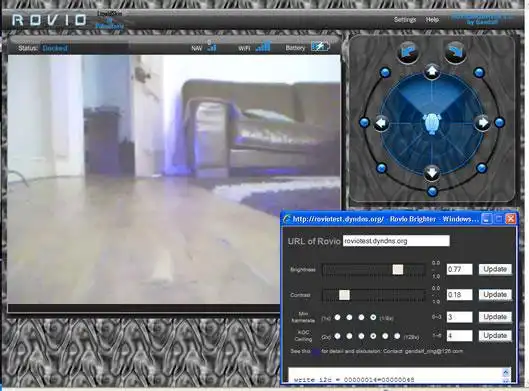Image resolution: width=529 pixels, height=391 pixels.
Task: Select the first AGC Ceiling radio button
Action: [337, 336]
